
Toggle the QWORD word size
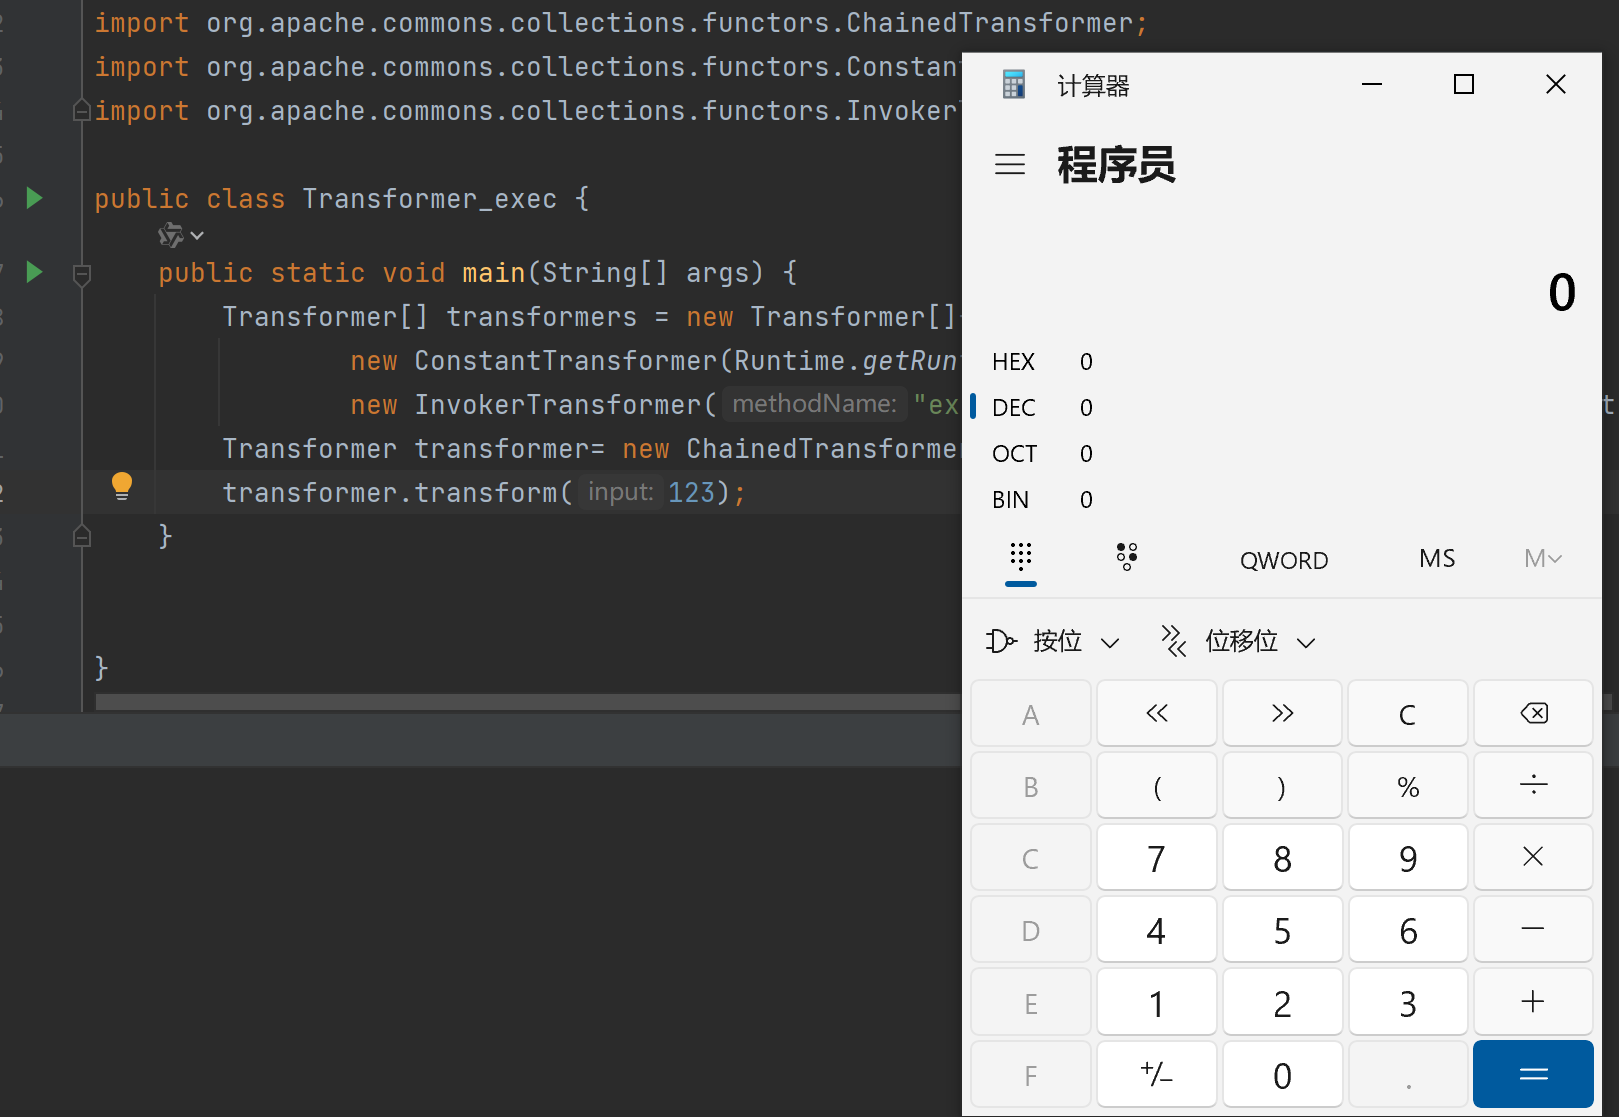point(1284,560)
